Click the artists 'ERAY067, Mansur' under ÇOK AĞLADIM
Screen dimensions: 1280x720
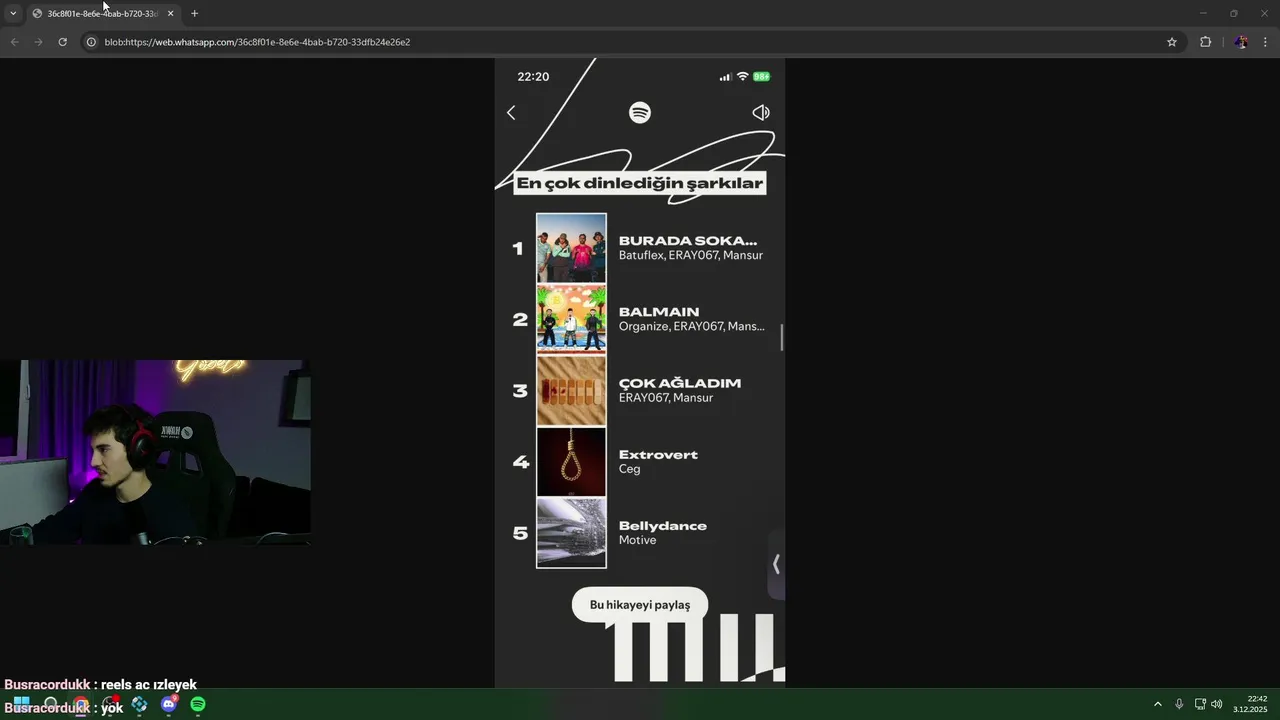[x=666, y=398]
